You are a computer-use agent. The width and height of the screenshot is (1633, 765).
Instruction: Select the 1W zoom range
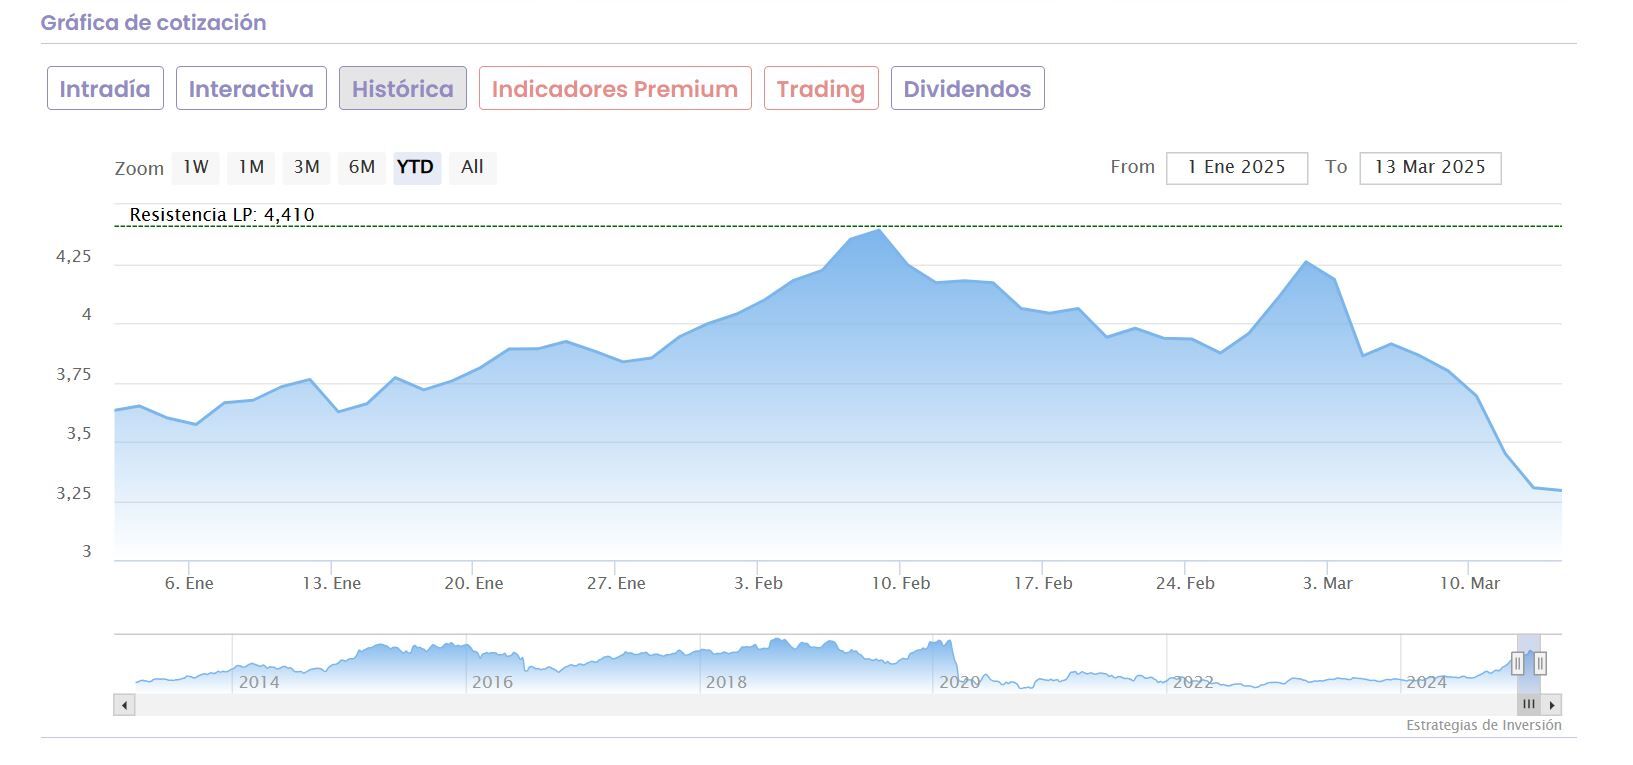pos(196,167)
